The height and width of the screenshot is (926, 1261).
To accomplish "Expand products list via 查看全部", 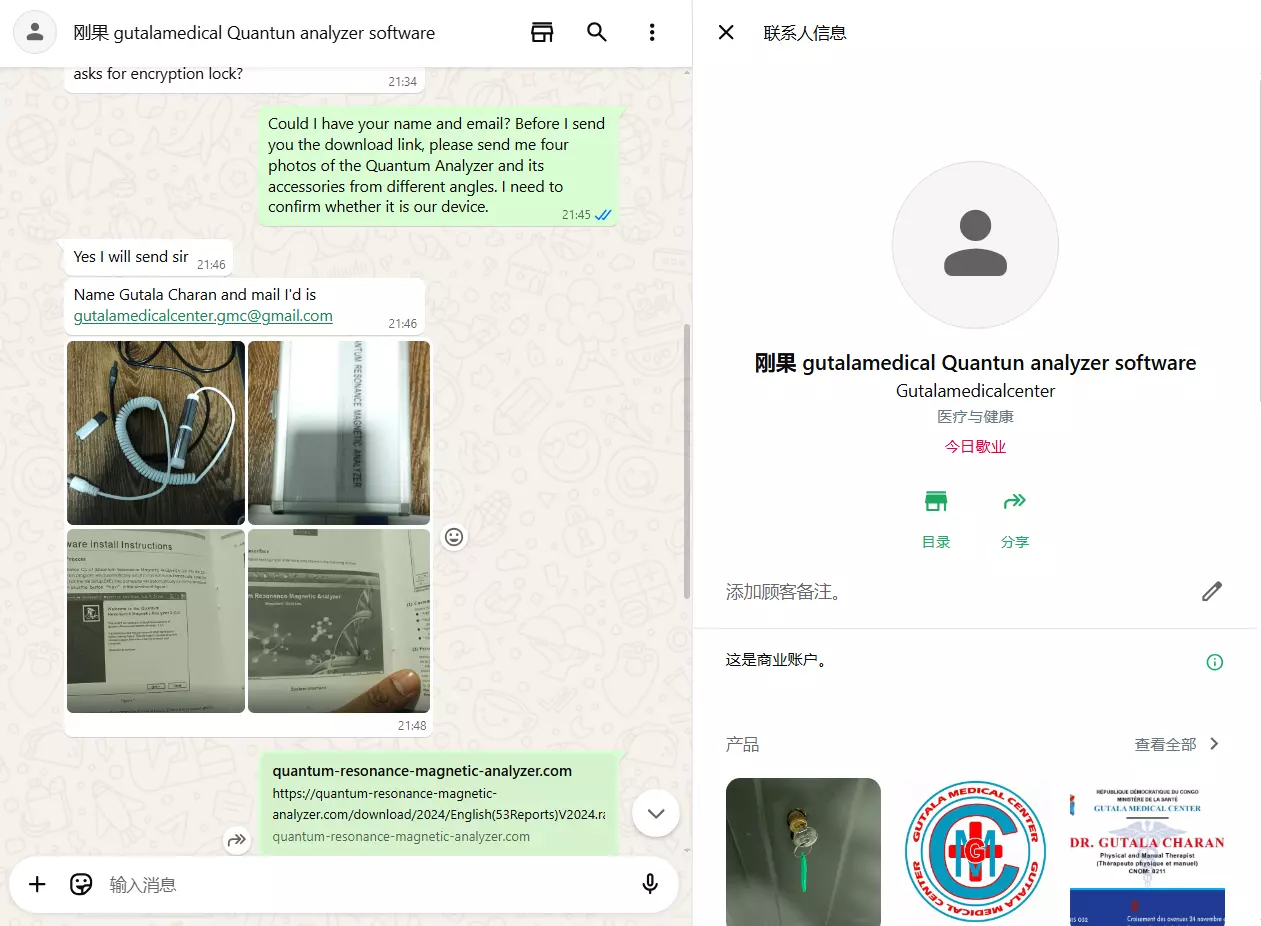I will pyautogui.click(x=1177, y=744).
